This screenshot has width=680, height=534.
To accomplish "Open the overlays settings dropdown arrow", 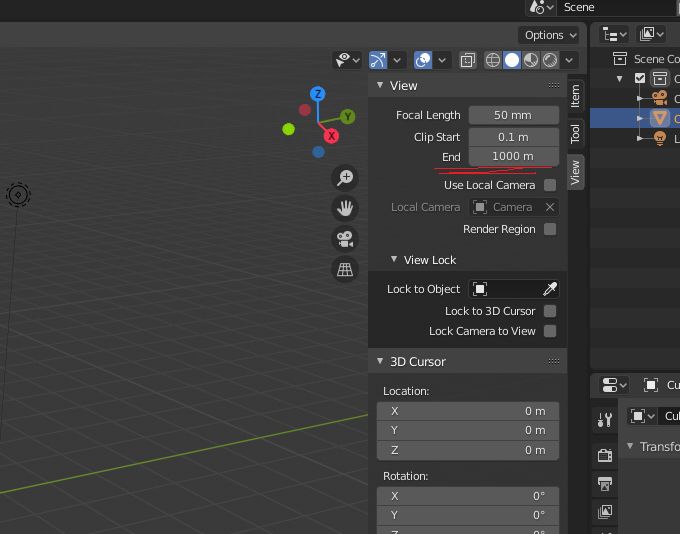I will click(442, 60).
